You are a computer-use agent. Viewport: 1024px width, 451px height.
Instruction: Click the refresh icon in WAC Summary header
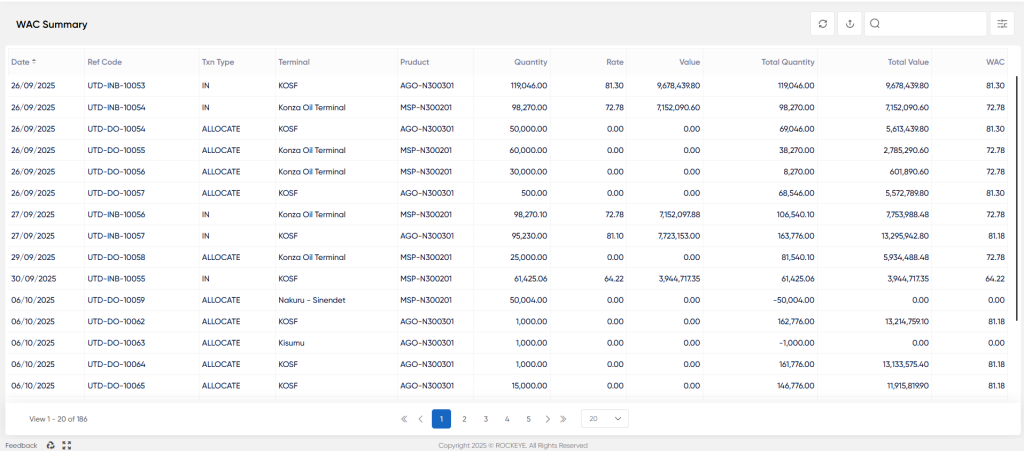(822, 24)
